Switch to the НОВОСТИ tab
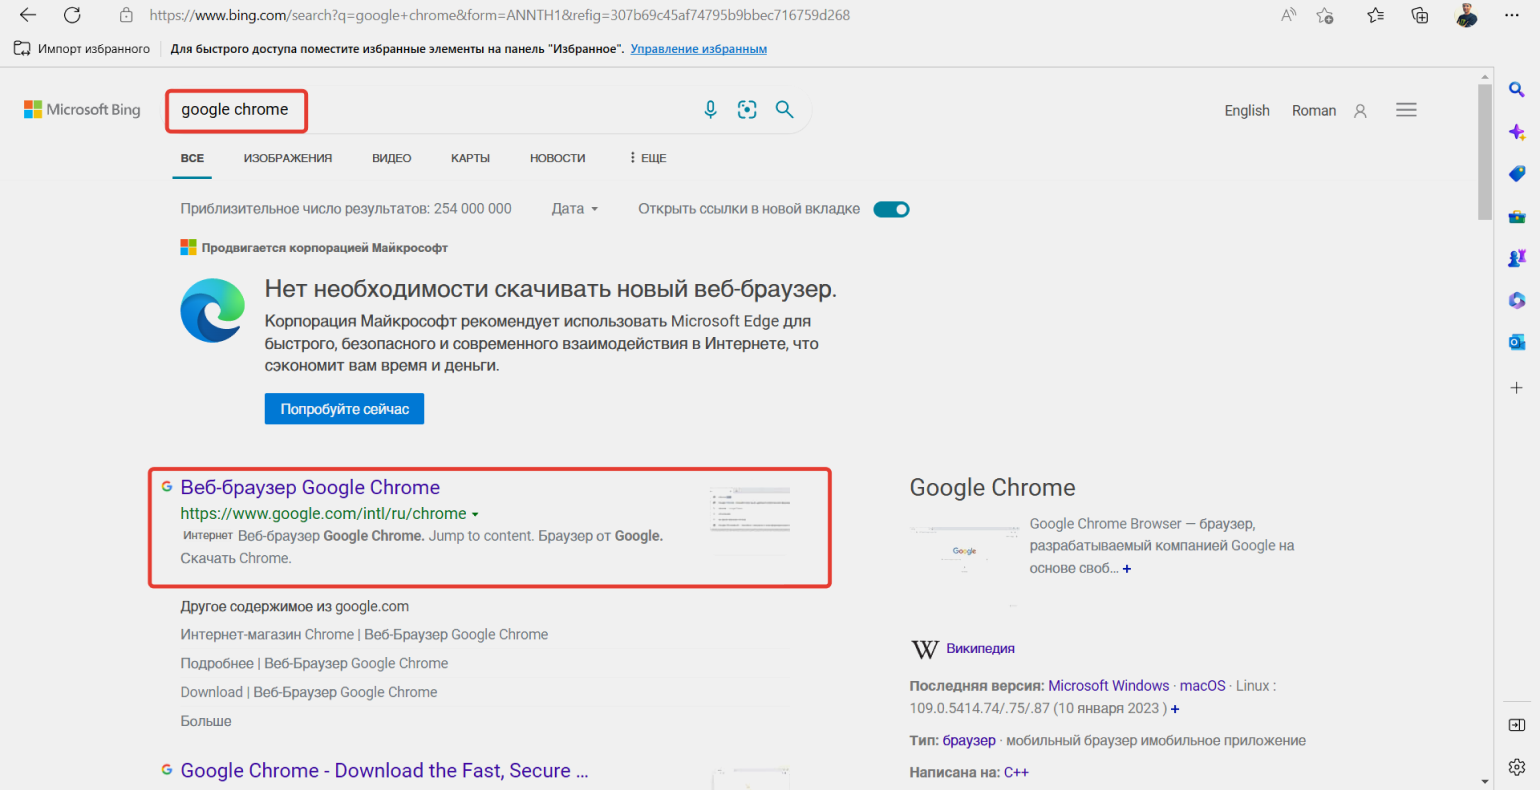Image resolution: width=1540 pixels, height=790 pixels. pos(558,158)
